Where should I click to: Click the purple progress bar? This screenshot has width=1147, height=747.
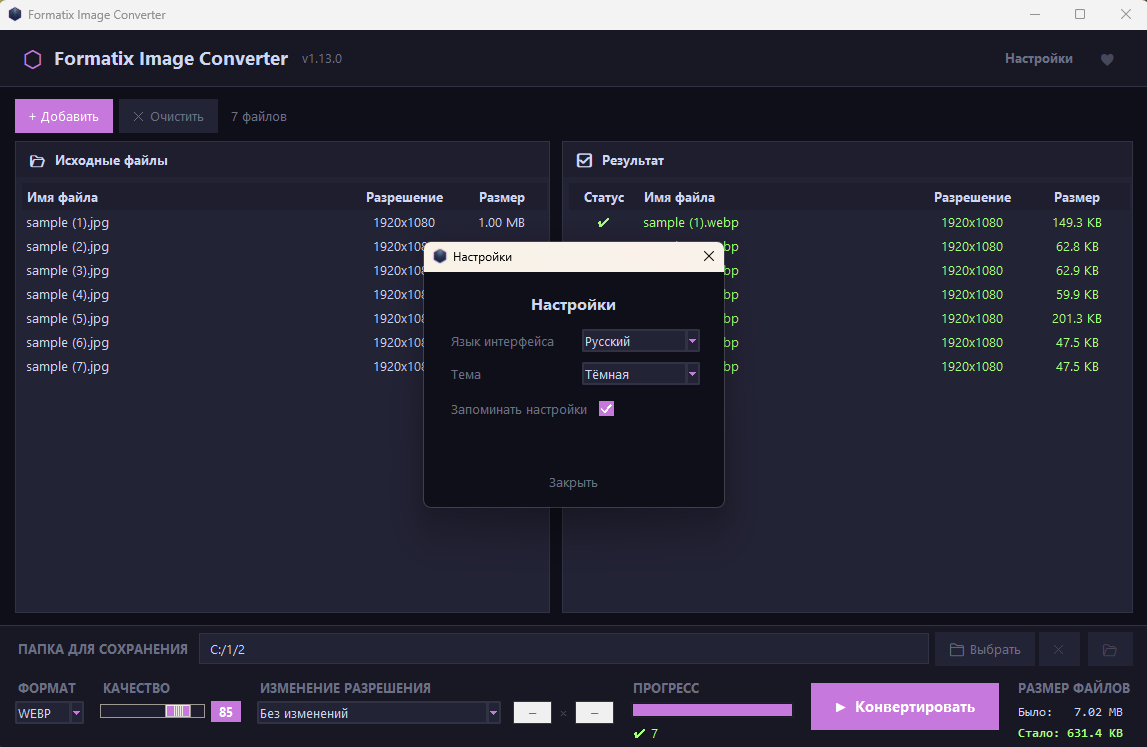point(712,710)
